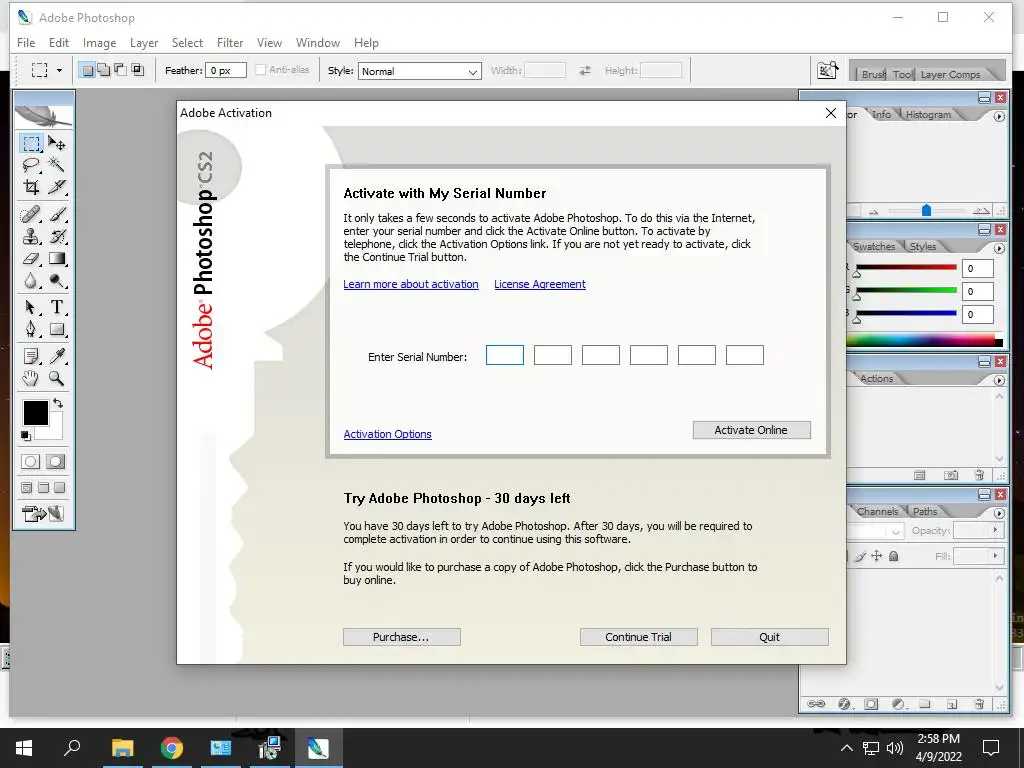Open the Activation Options link

tap(387, 434)
